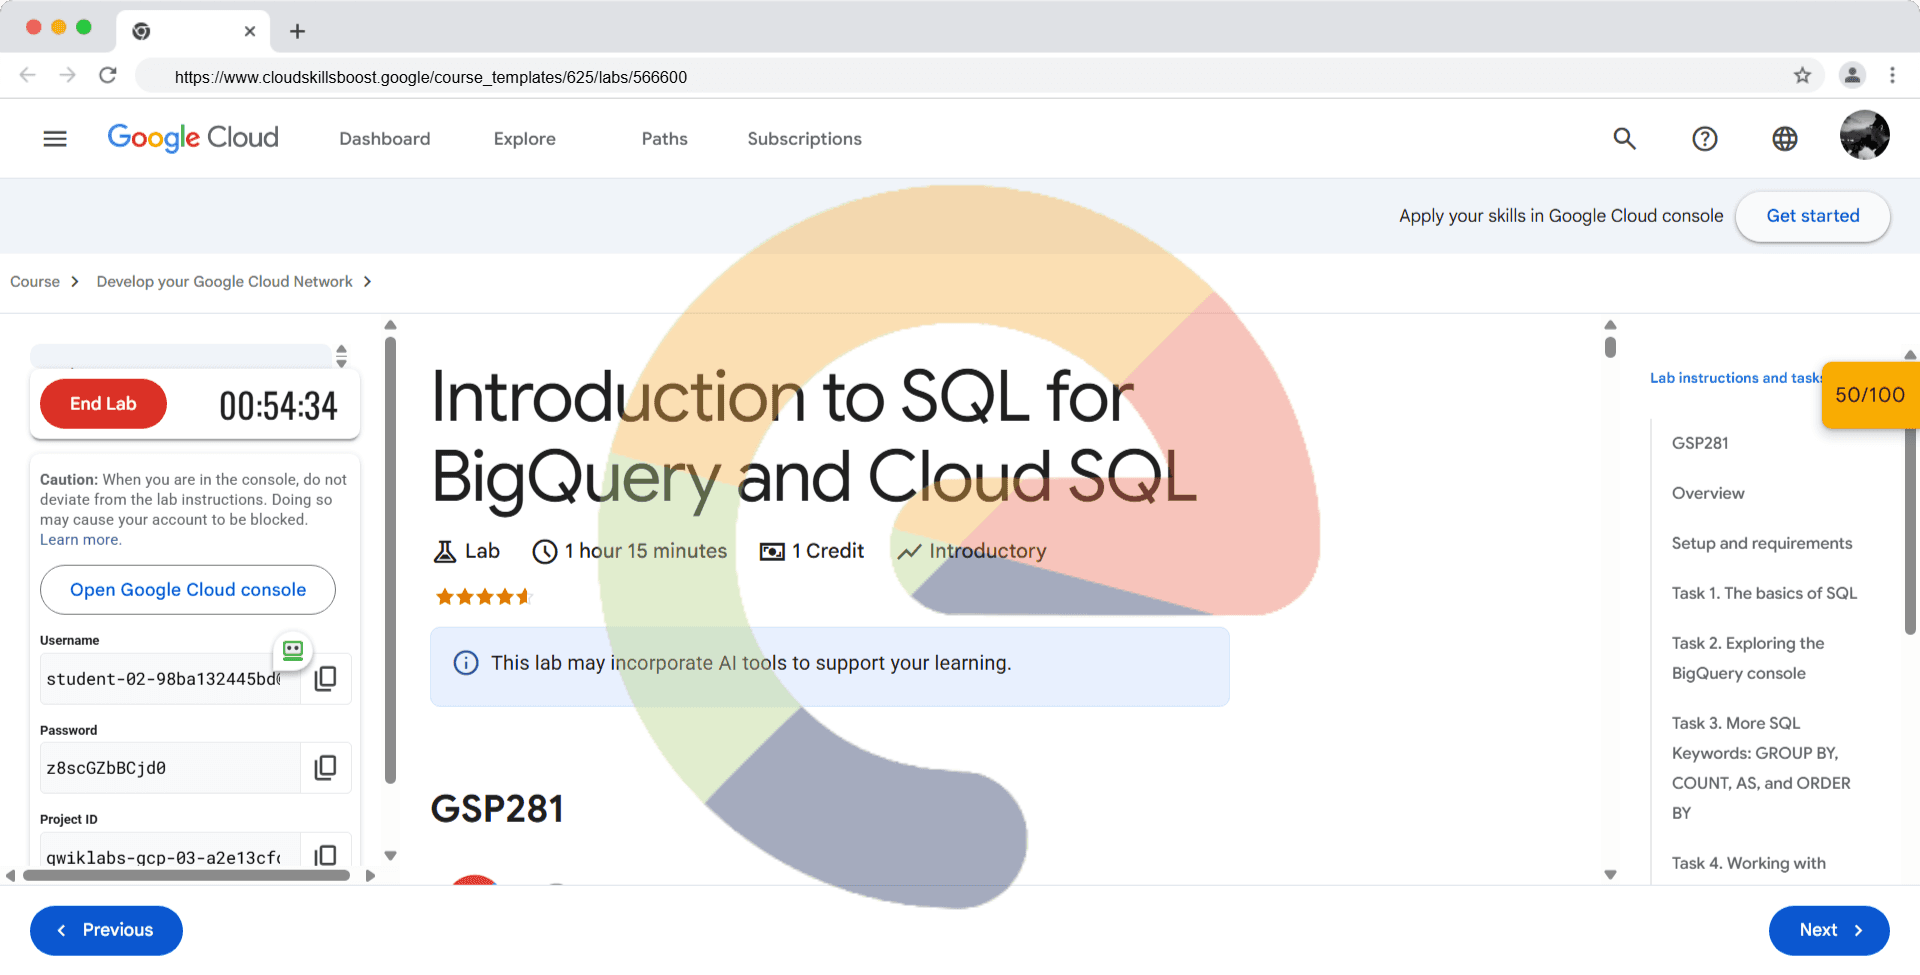Screen dimensions: 1920x975
Task: Open Chrome's three-dot browser menu
Action: point(1892,76)
